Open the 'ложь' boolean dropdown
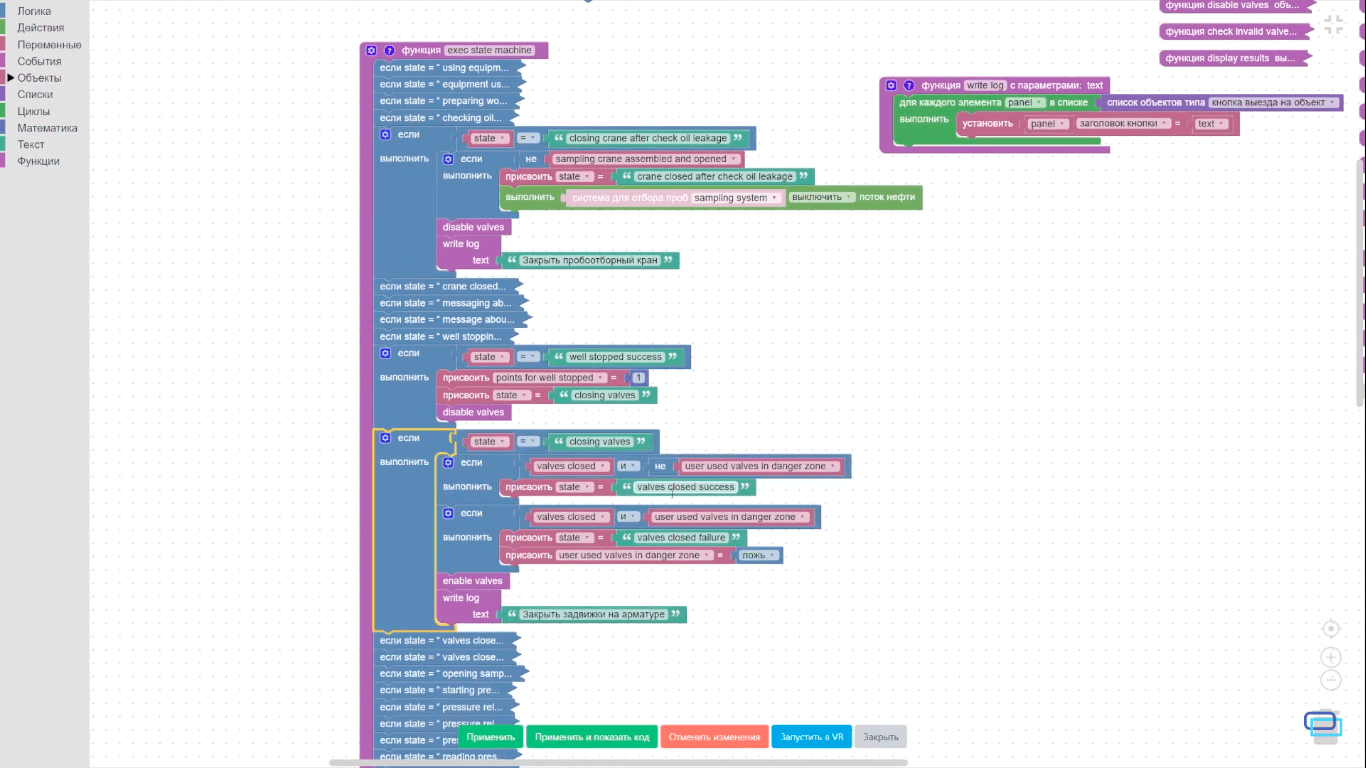This screenshot has height=768, width=1366. (759, 555)
